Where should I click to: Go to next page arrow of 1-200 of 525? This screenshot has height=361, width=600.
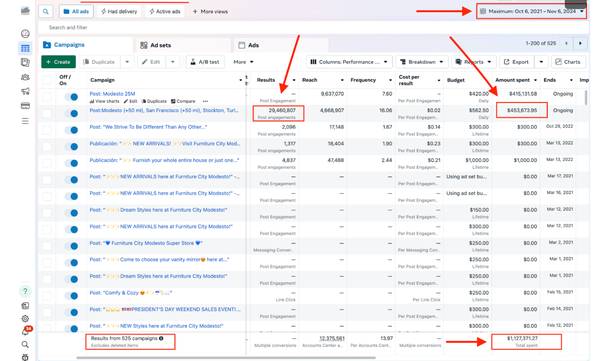pos(580,43)
